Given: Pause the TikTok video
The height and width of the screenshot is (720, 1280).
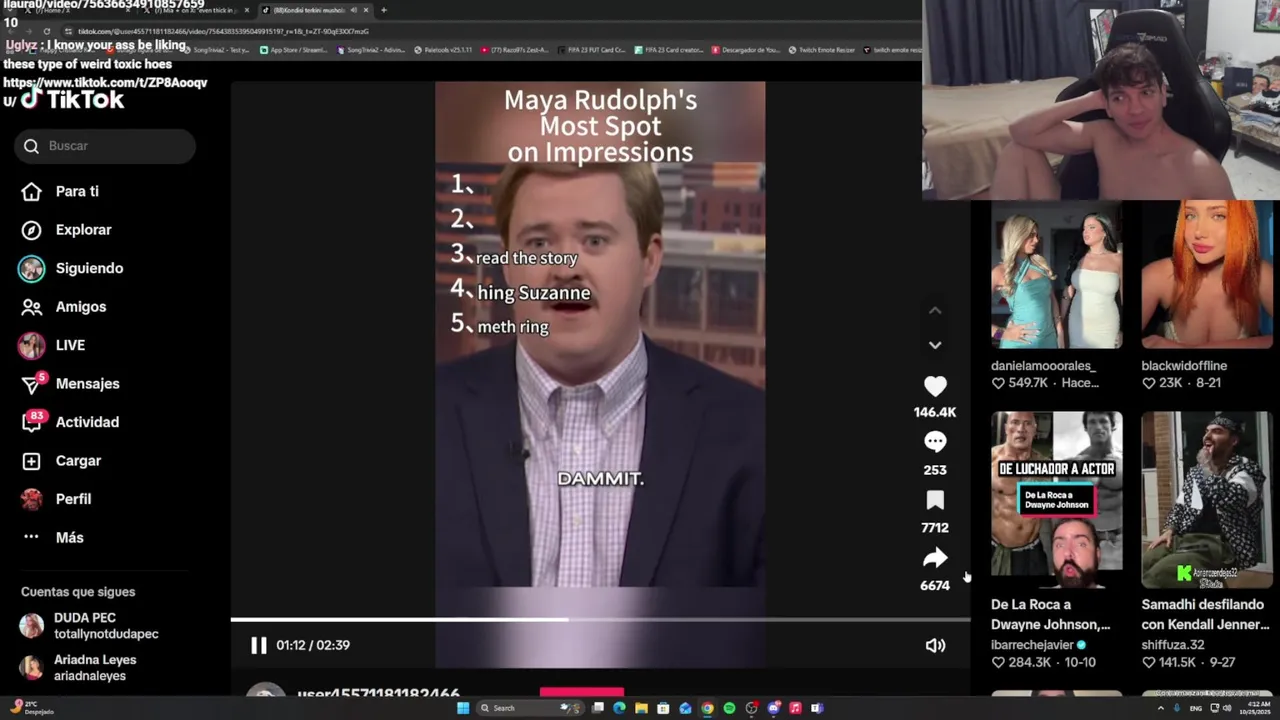Looking at the screenshot, I should pos(258,645).
